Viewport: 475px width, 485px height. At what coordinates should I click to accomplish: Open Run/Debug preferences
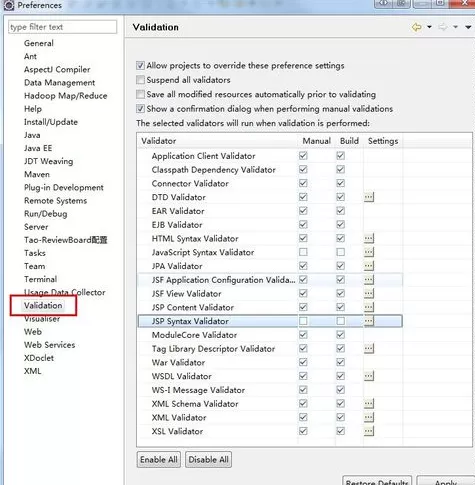46,214
